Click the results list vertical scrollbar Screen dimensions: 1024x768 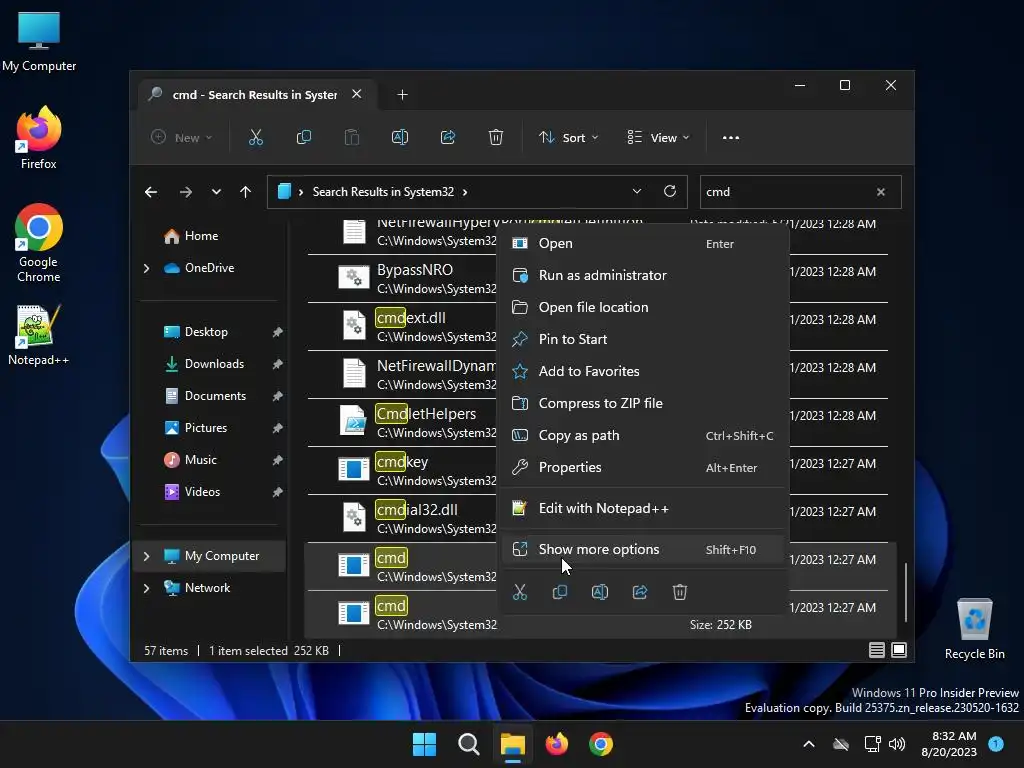pos(906,592)
